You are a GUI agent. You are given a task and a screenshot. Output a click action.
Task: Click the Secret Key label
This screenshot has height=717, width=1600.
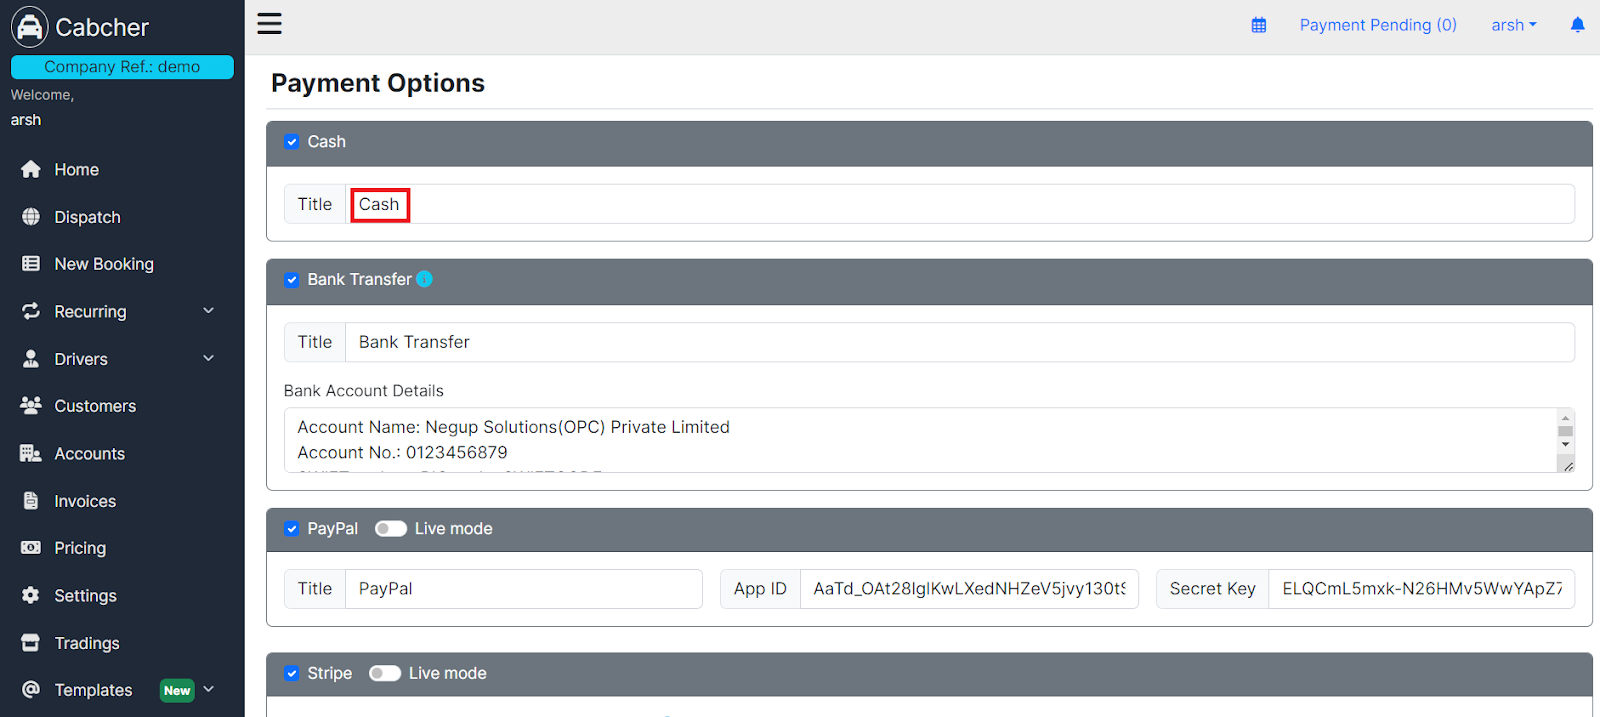(1213, 589)
